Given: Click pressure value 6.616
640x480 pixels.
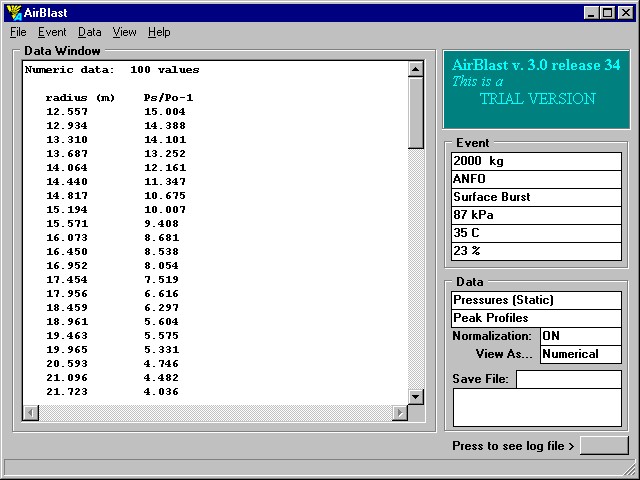Looking at the screenshot, I should click(x=161, y=294).
